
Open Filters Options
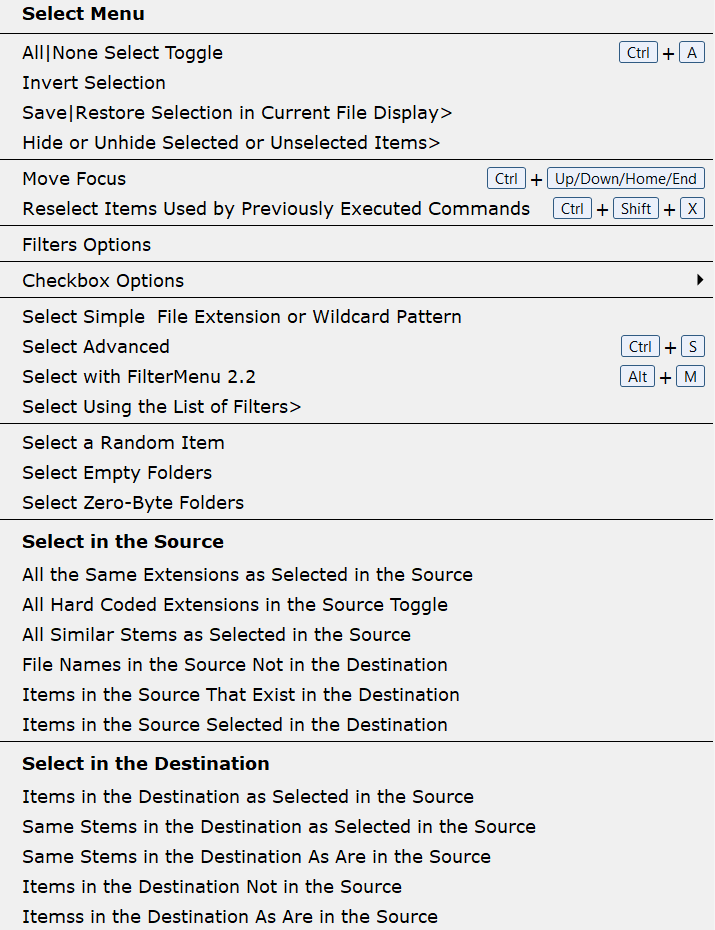tap(86, 244)
